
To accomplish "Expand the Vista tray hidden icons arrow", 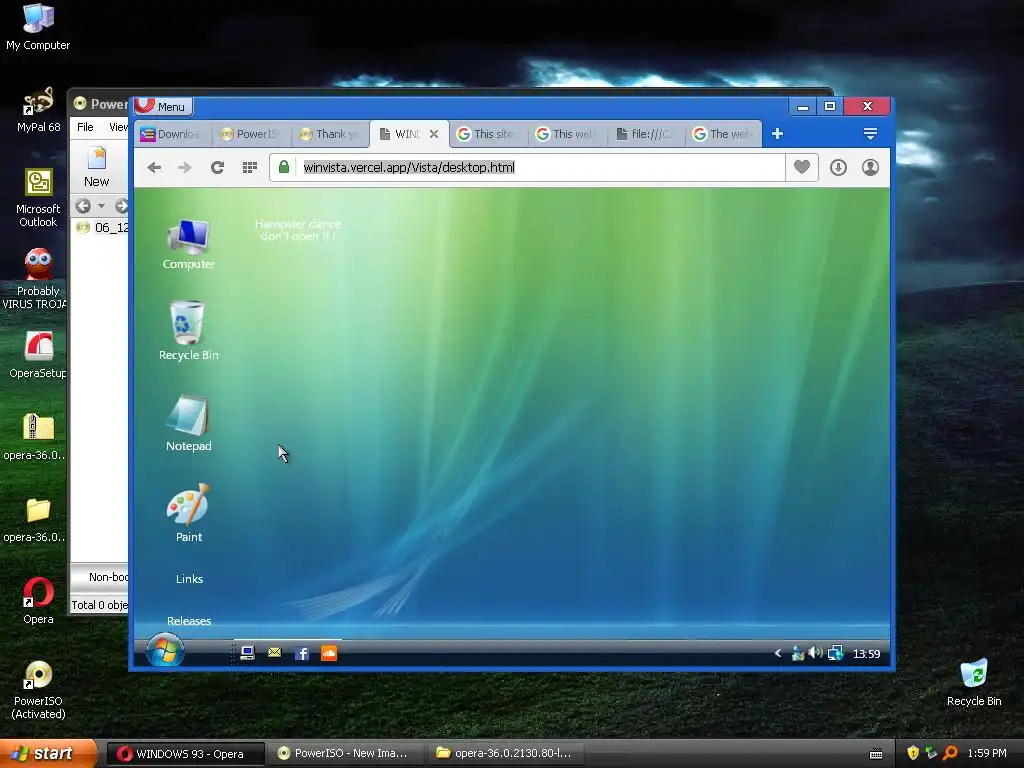I will (777, 653).
